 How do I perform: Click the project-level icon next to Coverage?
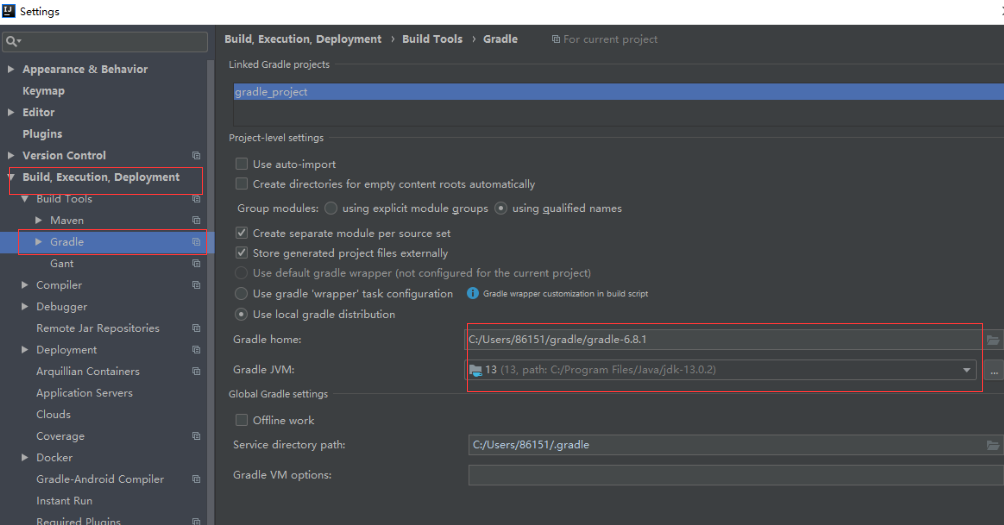(196, 437)
